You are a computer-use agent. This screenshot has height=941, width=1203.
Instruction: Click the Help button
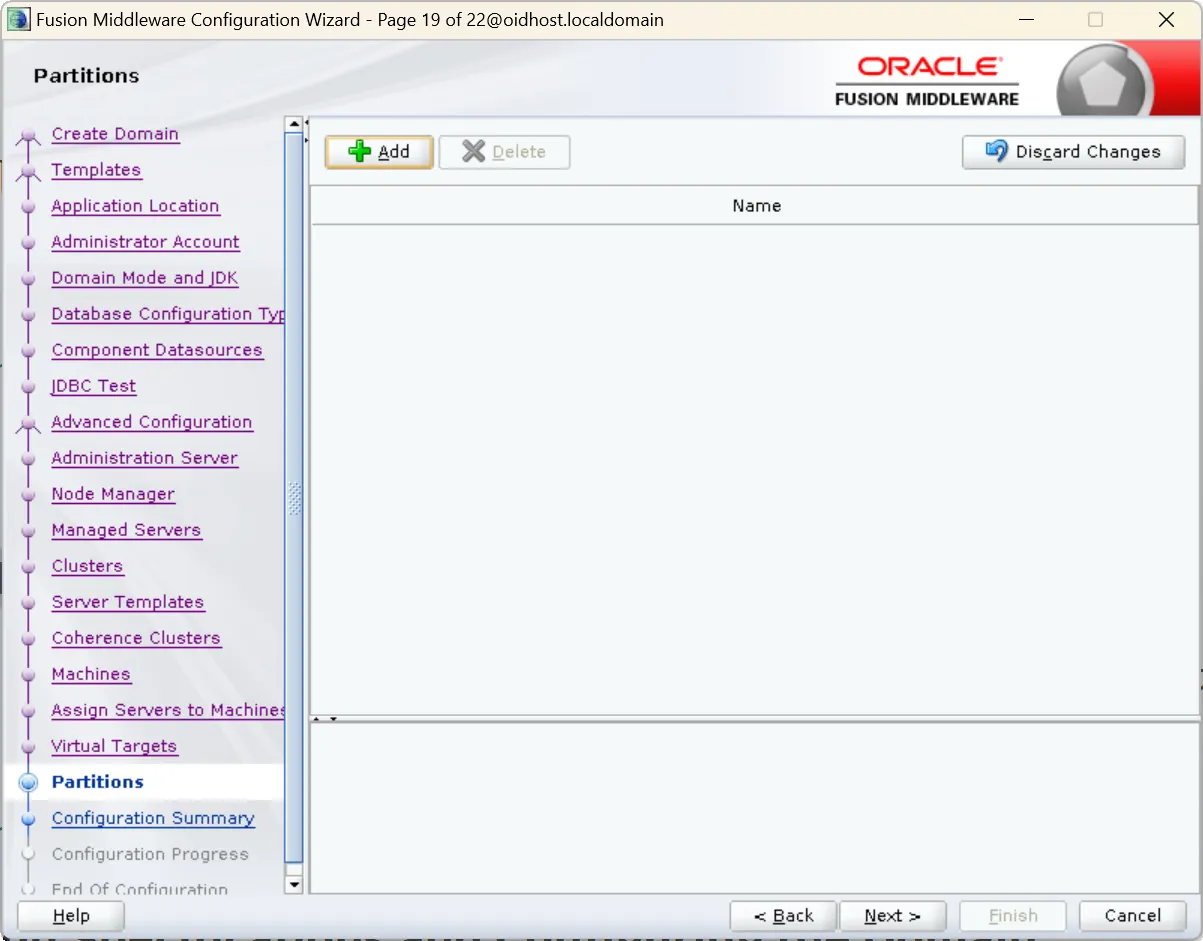coord(71,916)
